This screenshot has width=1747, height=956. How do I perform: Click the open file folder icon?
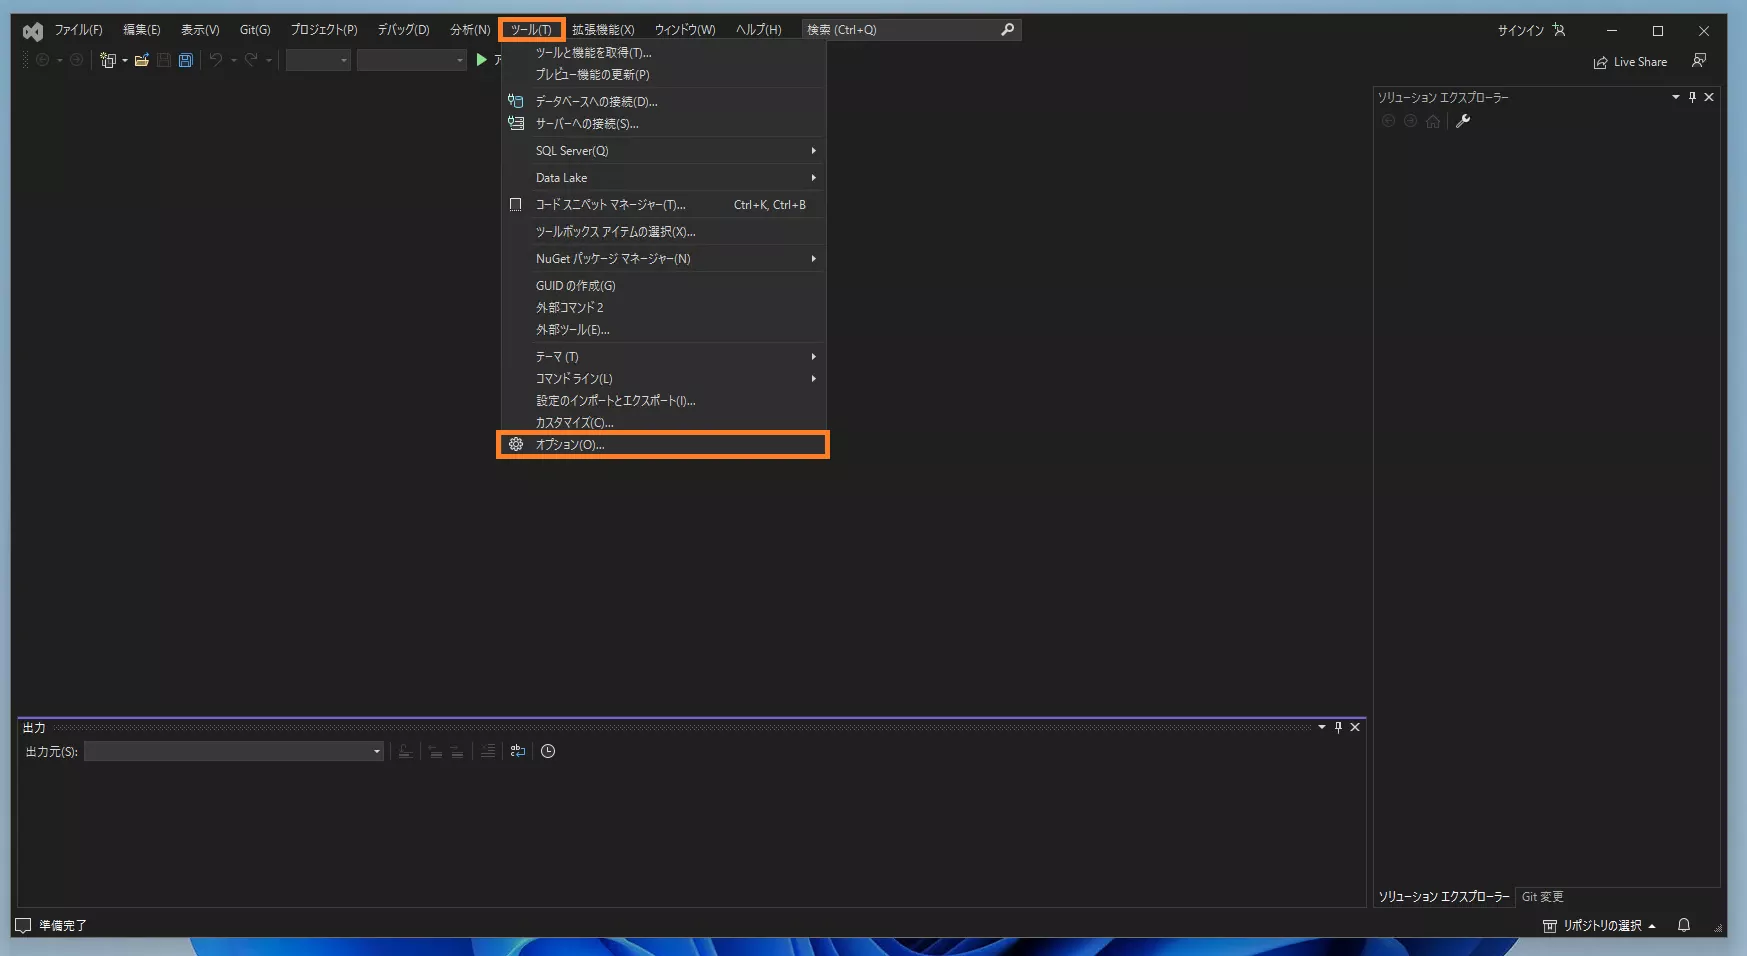pos(142,61)
